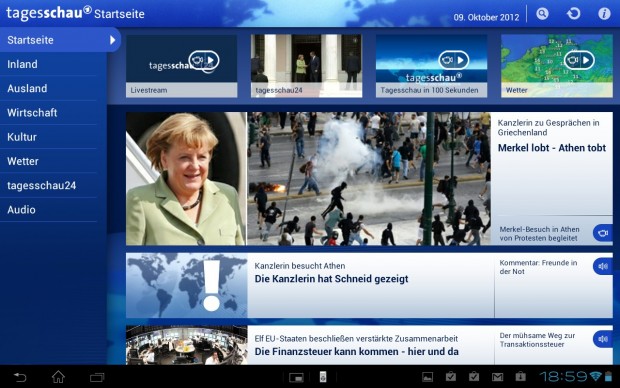Open Android recent apps button
The image size is (620, 388).
pyautogui.click(x=97, y=377)
